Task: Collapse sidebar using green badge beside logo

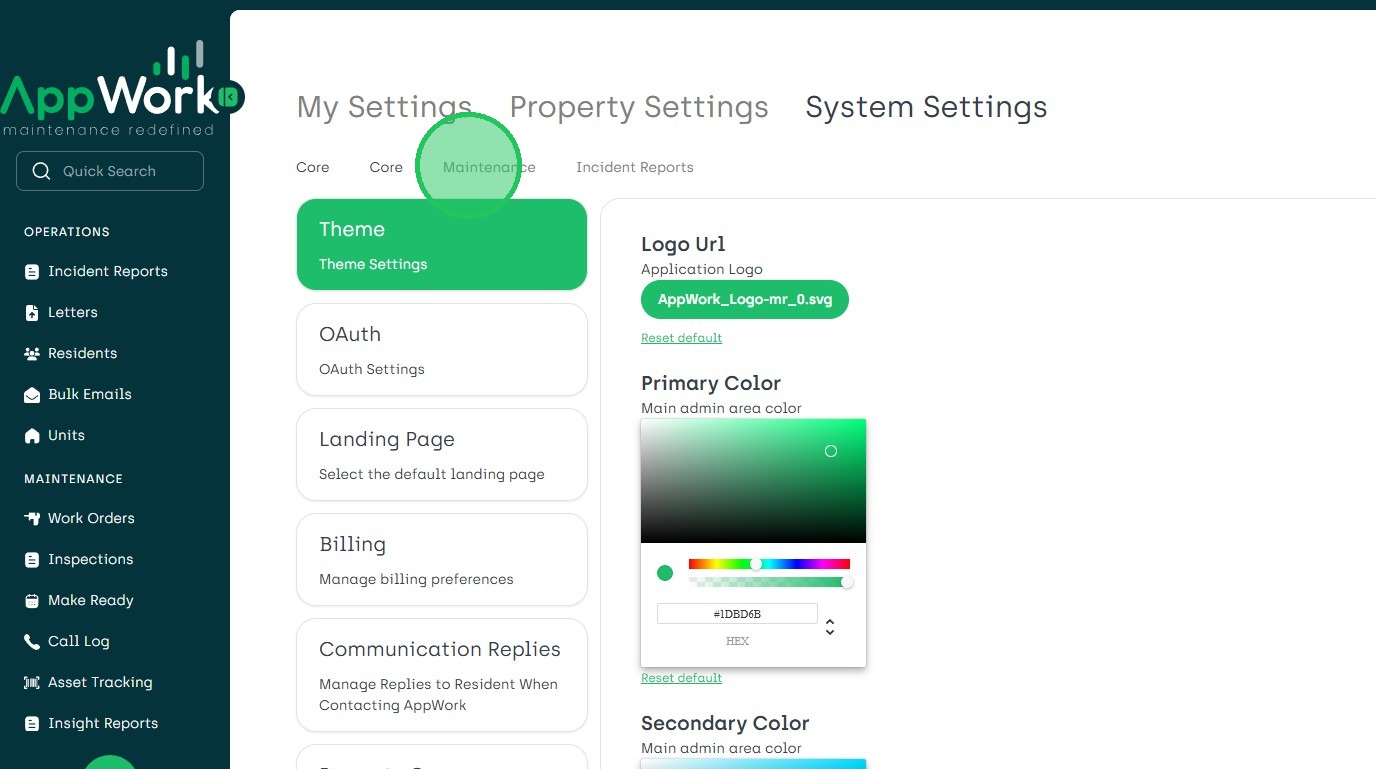Action: click(x=230, y=97)
